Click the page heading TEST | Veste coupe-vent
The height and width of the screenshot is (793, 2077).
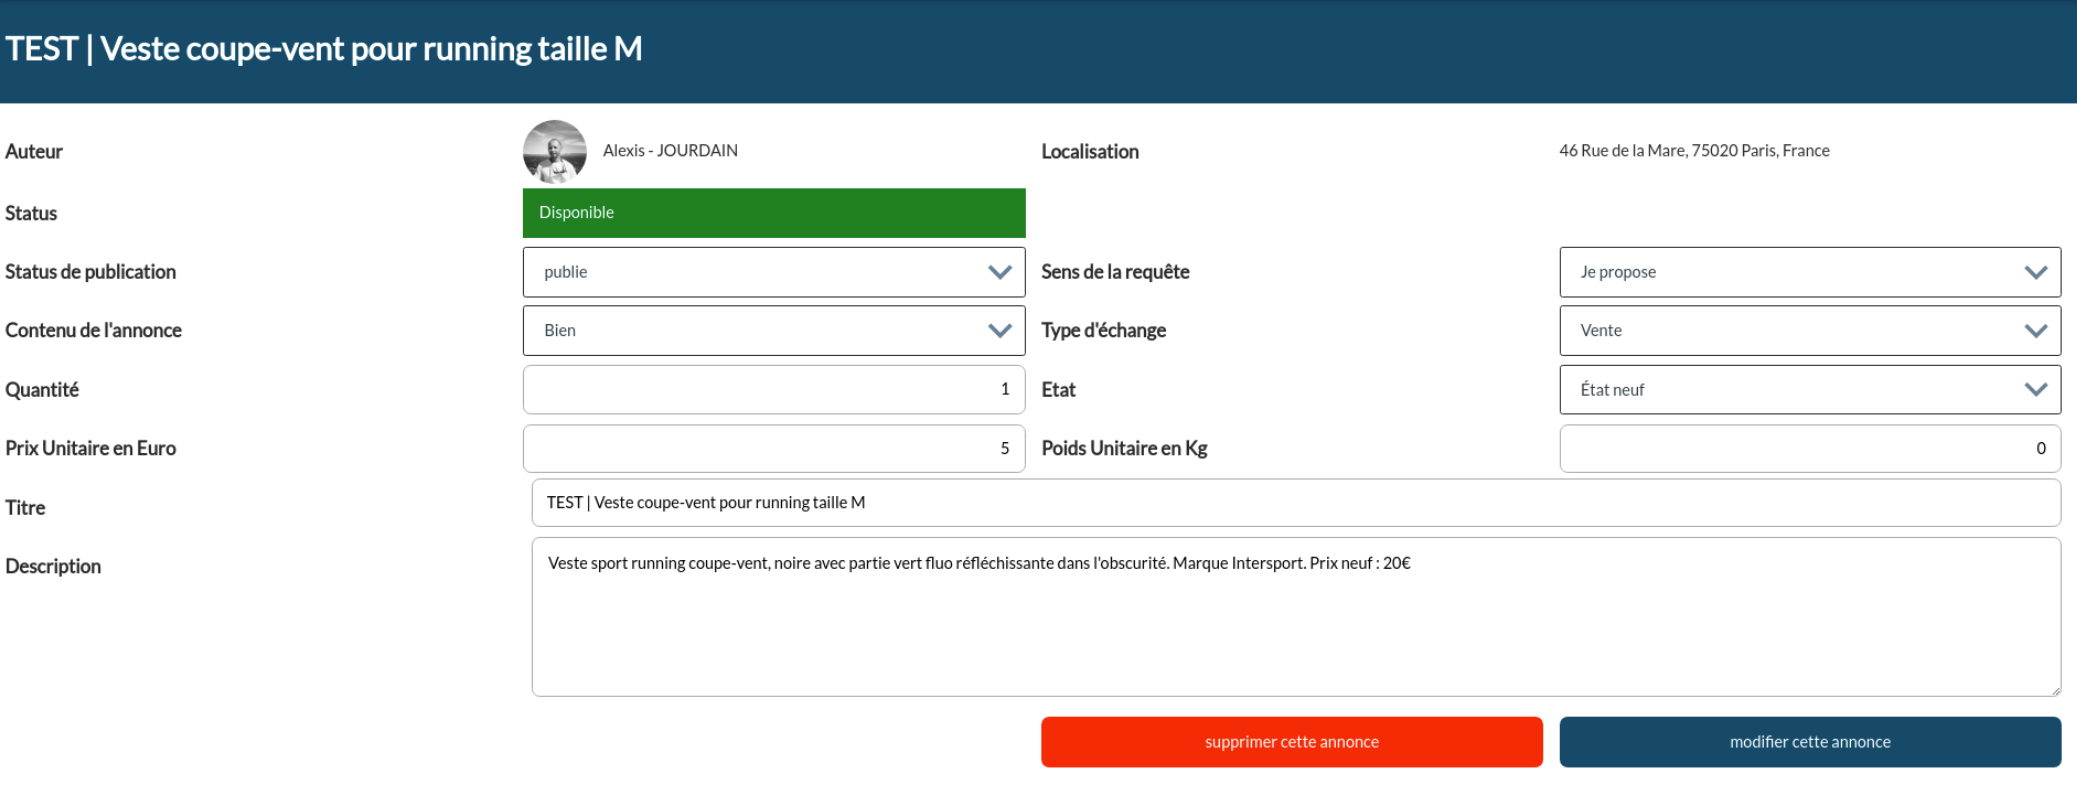click(324, 49)
